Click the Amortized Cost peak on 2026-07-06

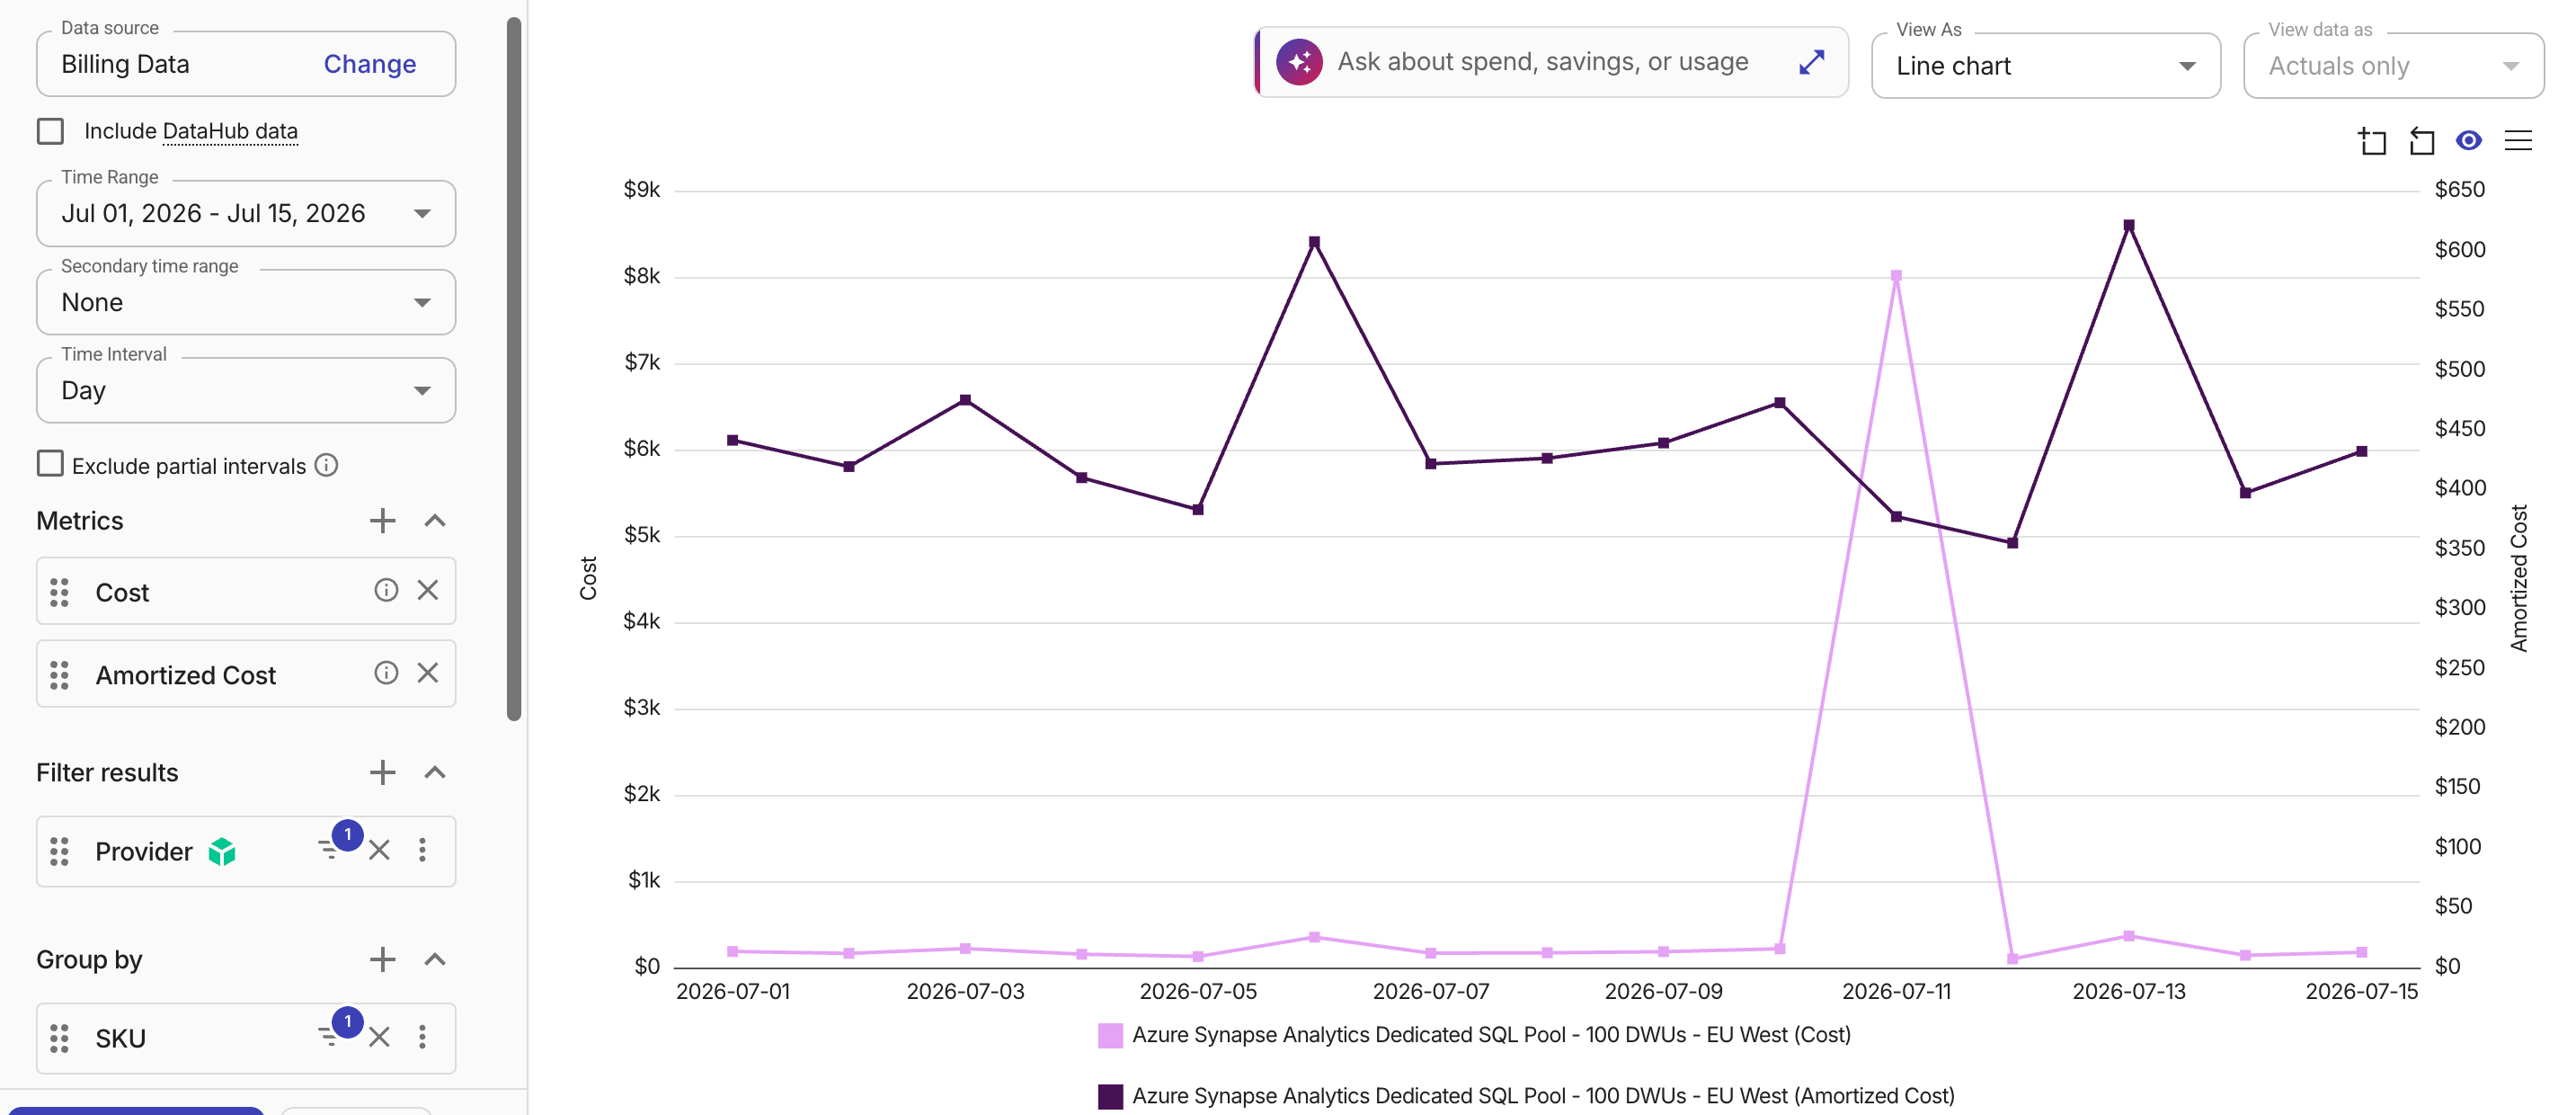pos(1314,242)
